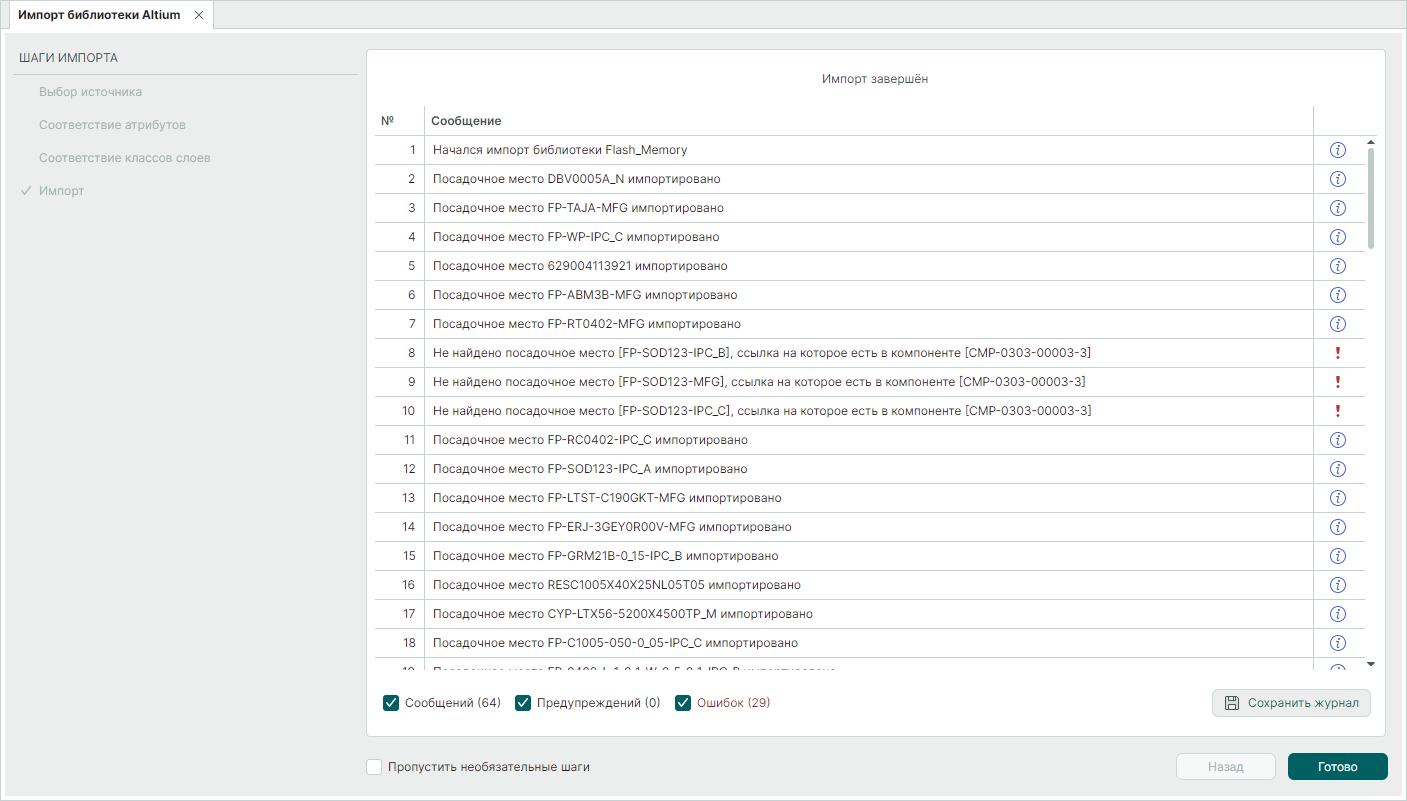Click info icon for RESC1005X40X25NL05T05 row
The width and height of the screenshot is (1407, 801).
pos(1337,585)
